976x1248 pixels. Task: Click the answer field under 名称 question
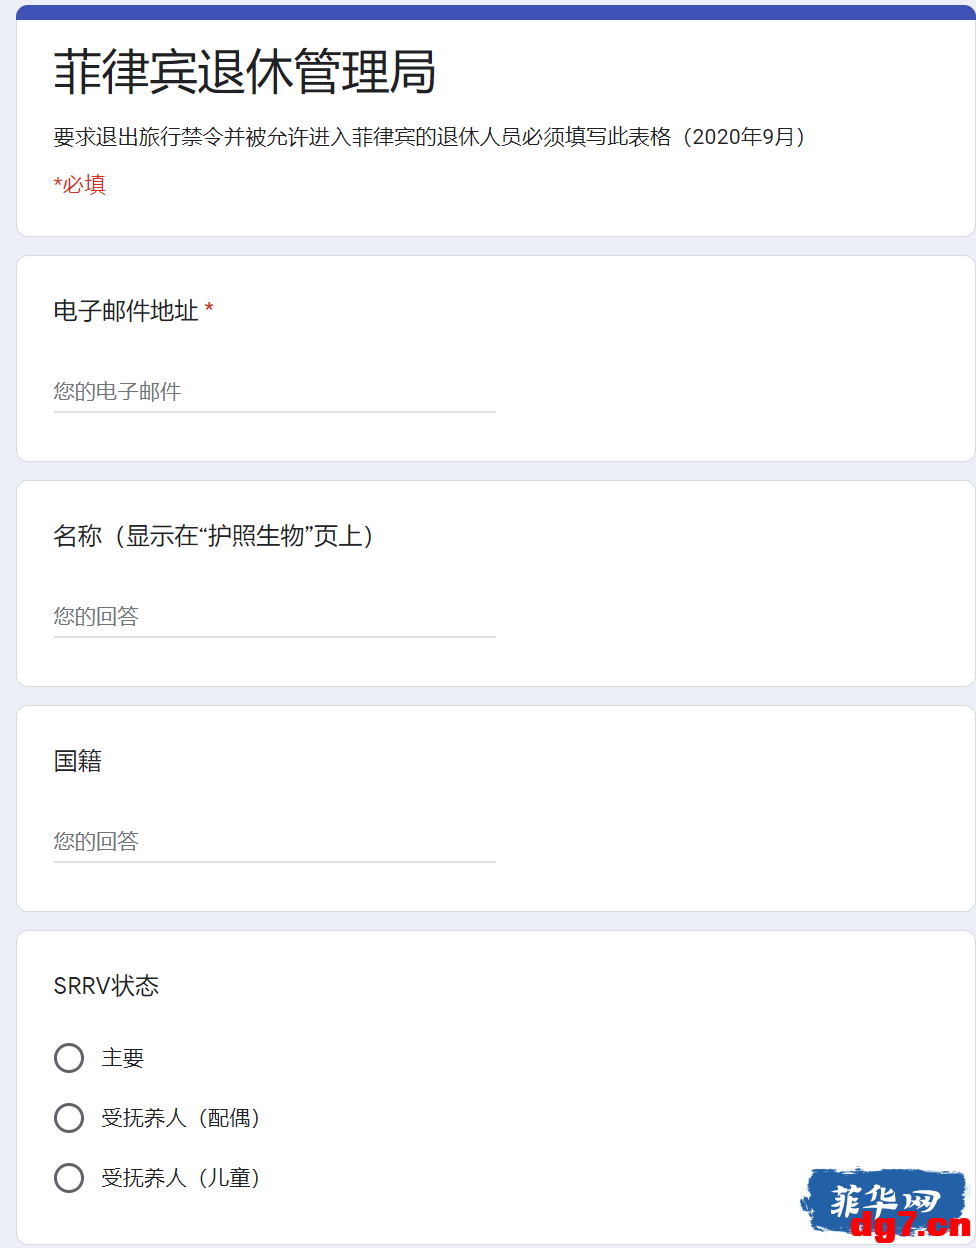click(x=275, y=617)
